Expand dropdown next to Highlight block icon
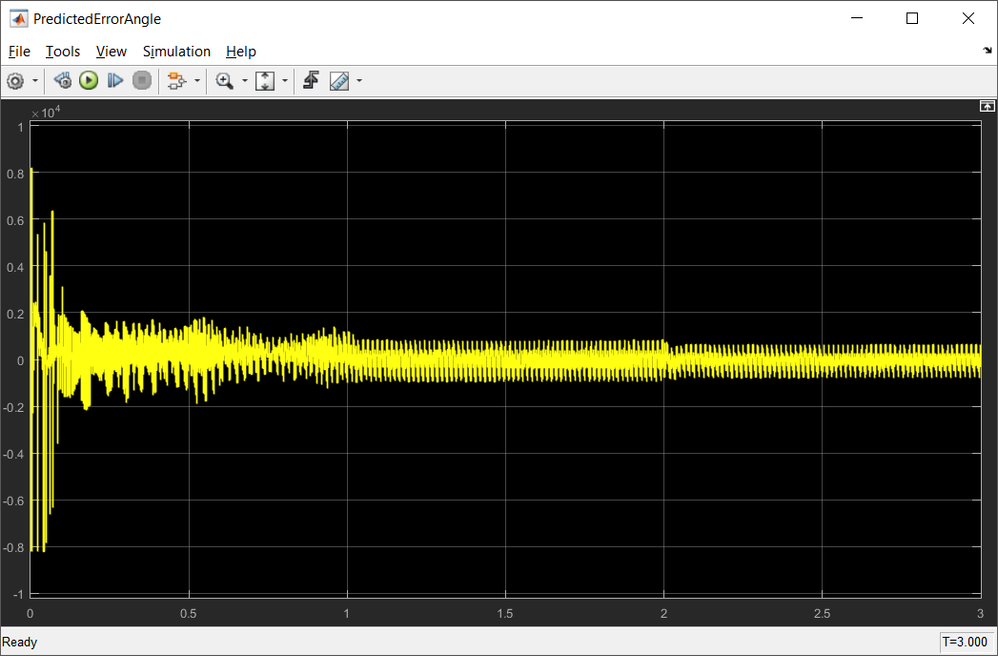 [197, 81]
